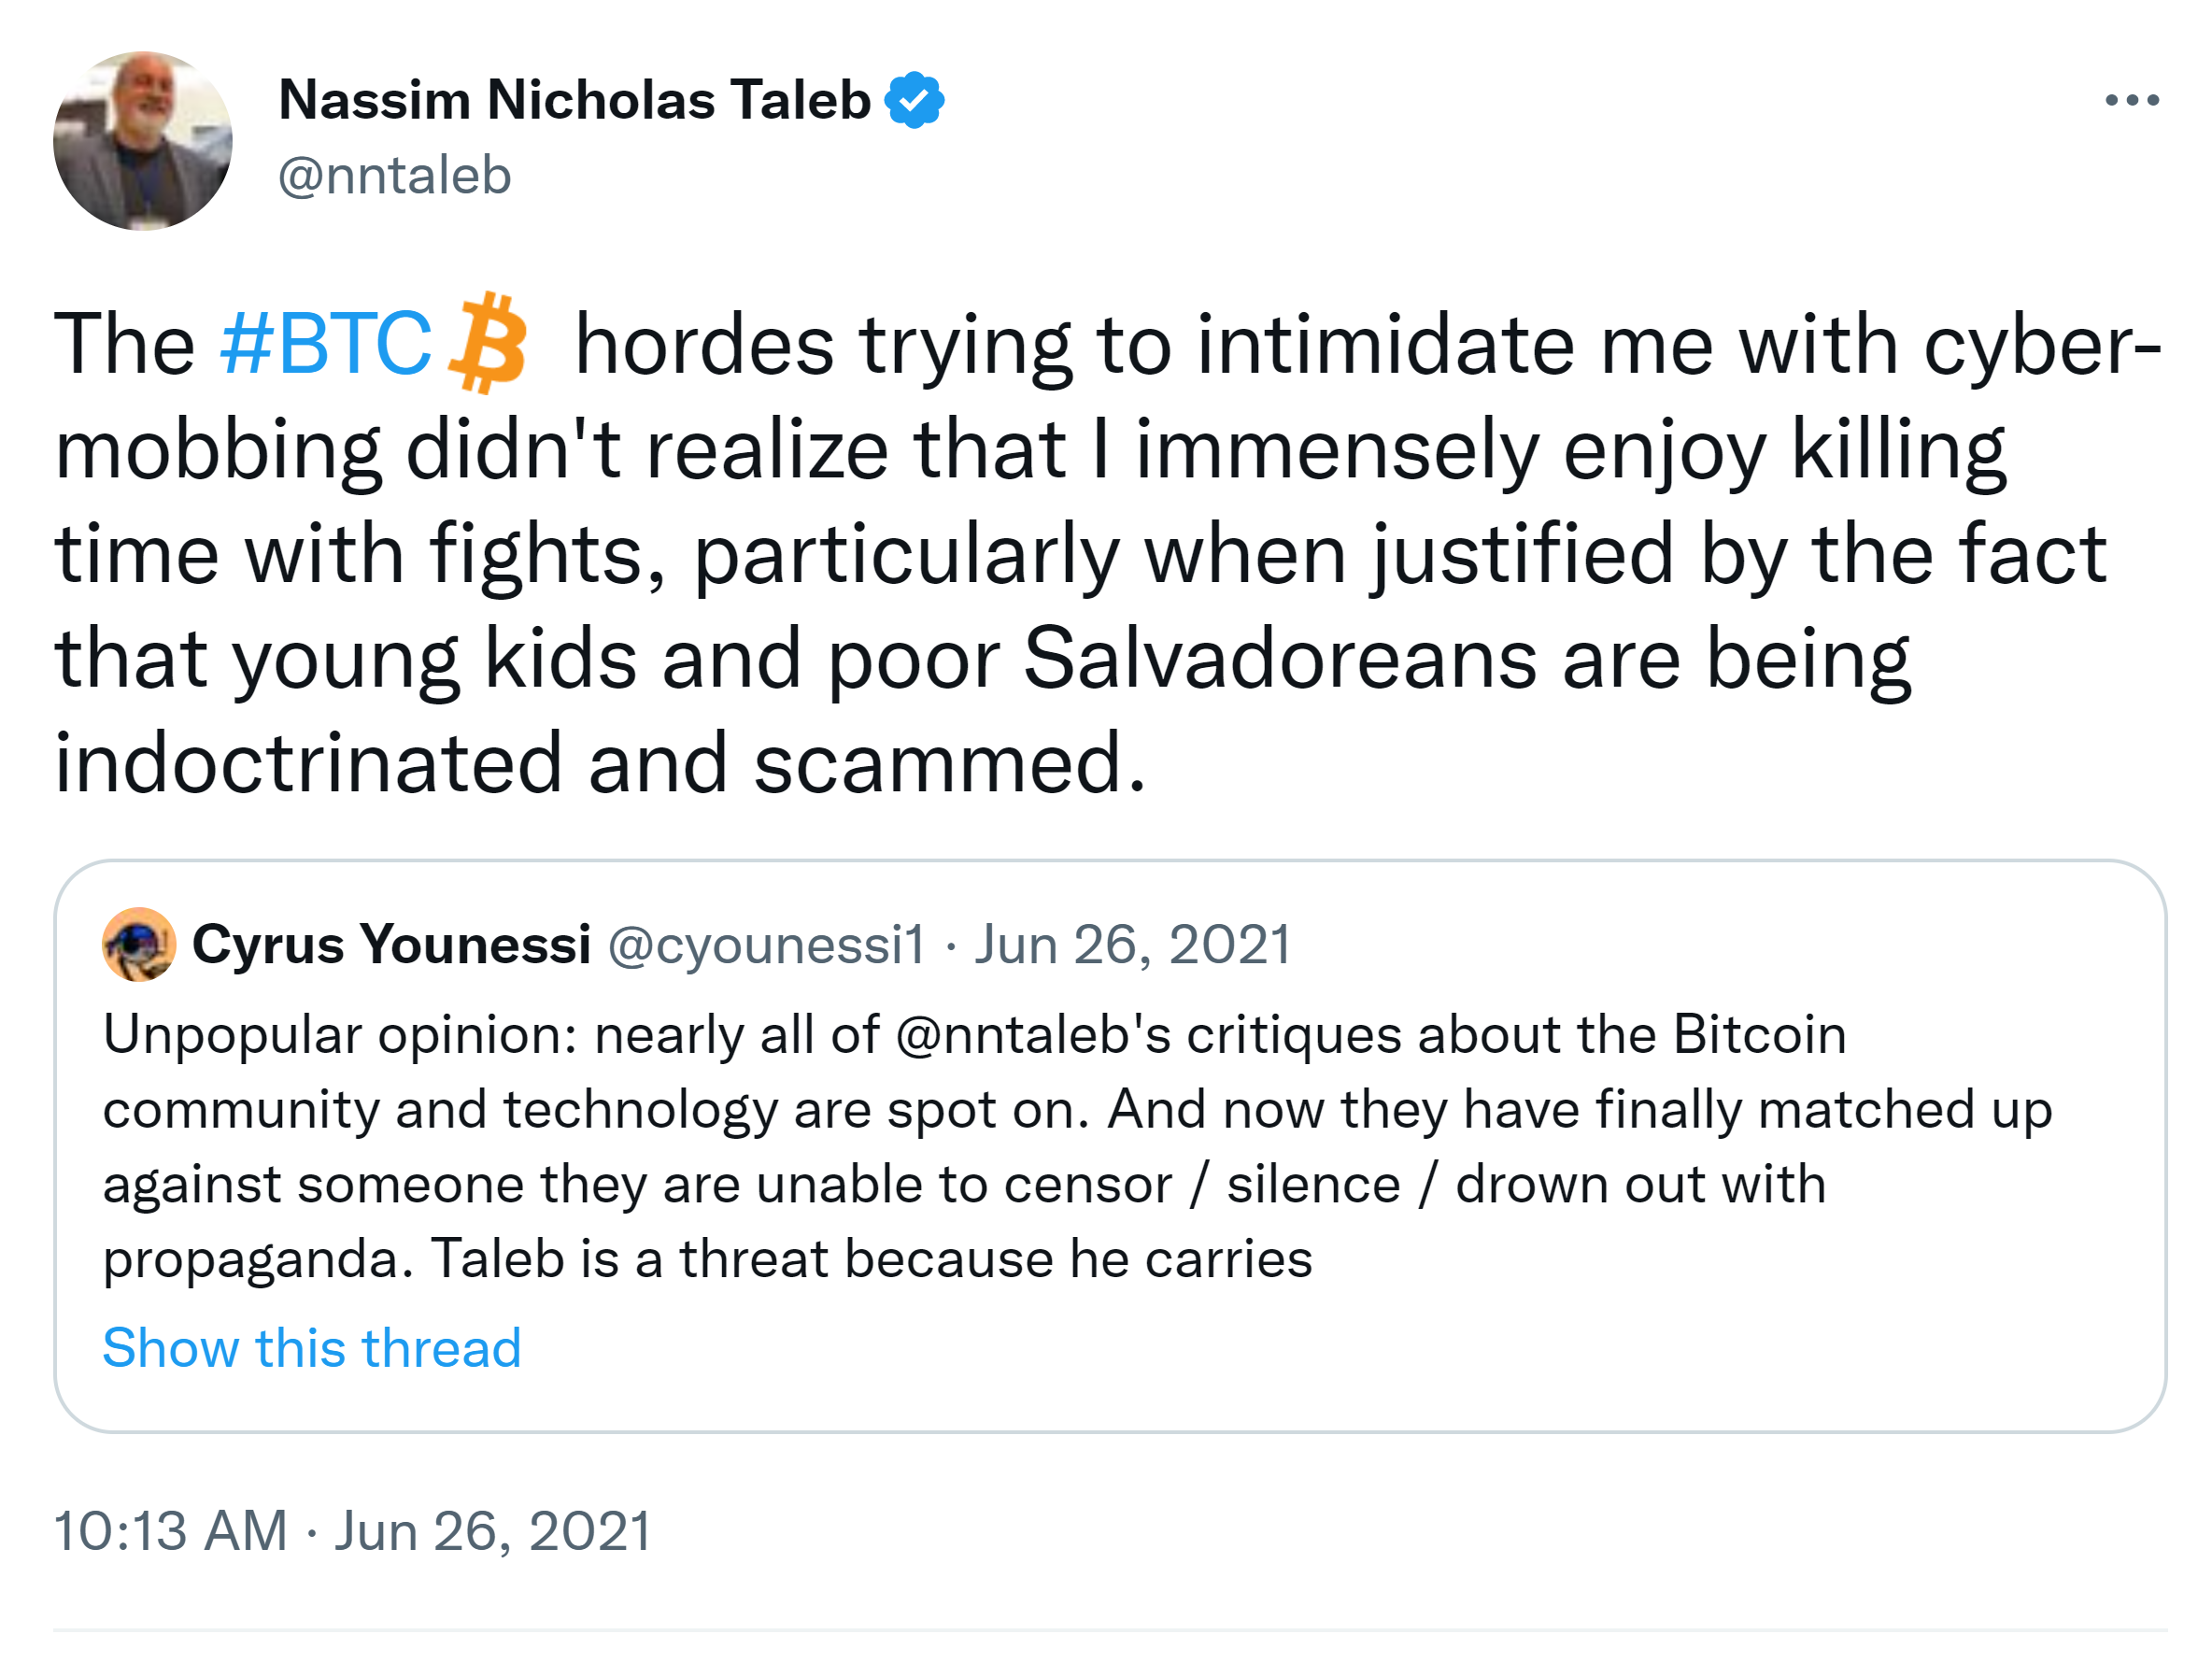Click the orange Bitcoin emoji icon
The height and width of the screenshot is (1677, 2212).
pos(487,343)
